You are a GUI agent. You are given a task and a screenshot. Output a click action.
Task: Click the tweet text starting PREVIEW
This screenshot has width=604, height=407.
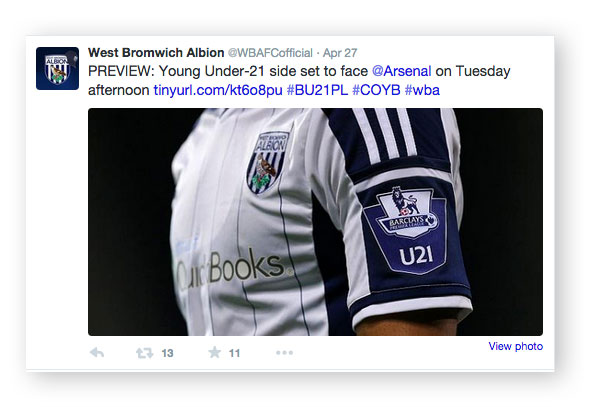[299, 80]
